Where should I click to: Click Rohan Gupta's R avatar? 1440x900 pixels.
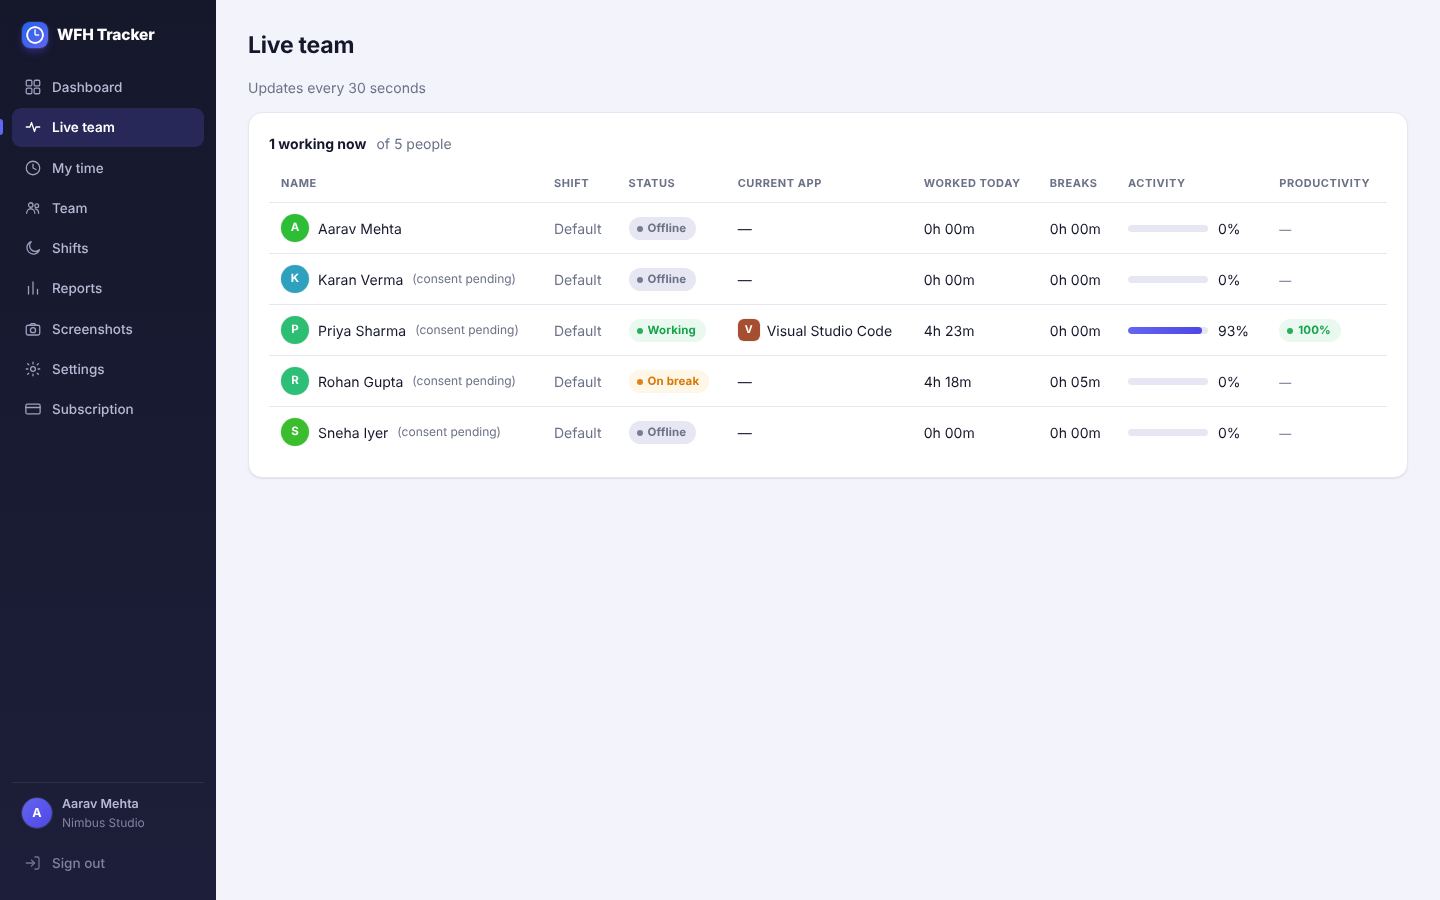(x=295, y=381)
